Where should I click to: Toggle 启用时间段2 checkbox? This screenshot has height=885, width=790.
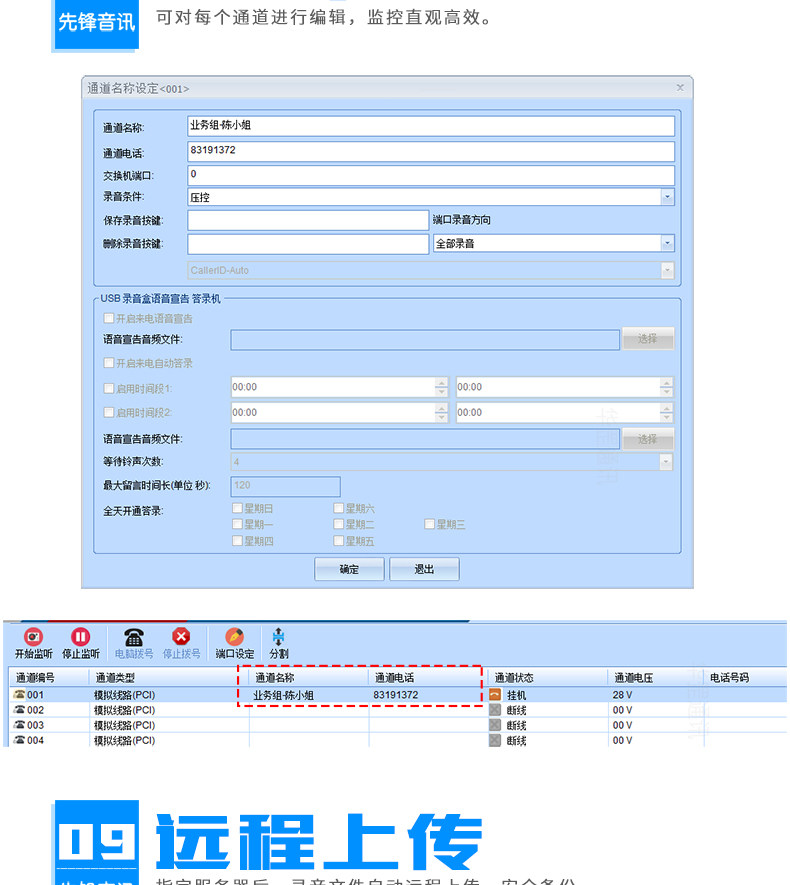pyautogui.click(x=109, y=413)
